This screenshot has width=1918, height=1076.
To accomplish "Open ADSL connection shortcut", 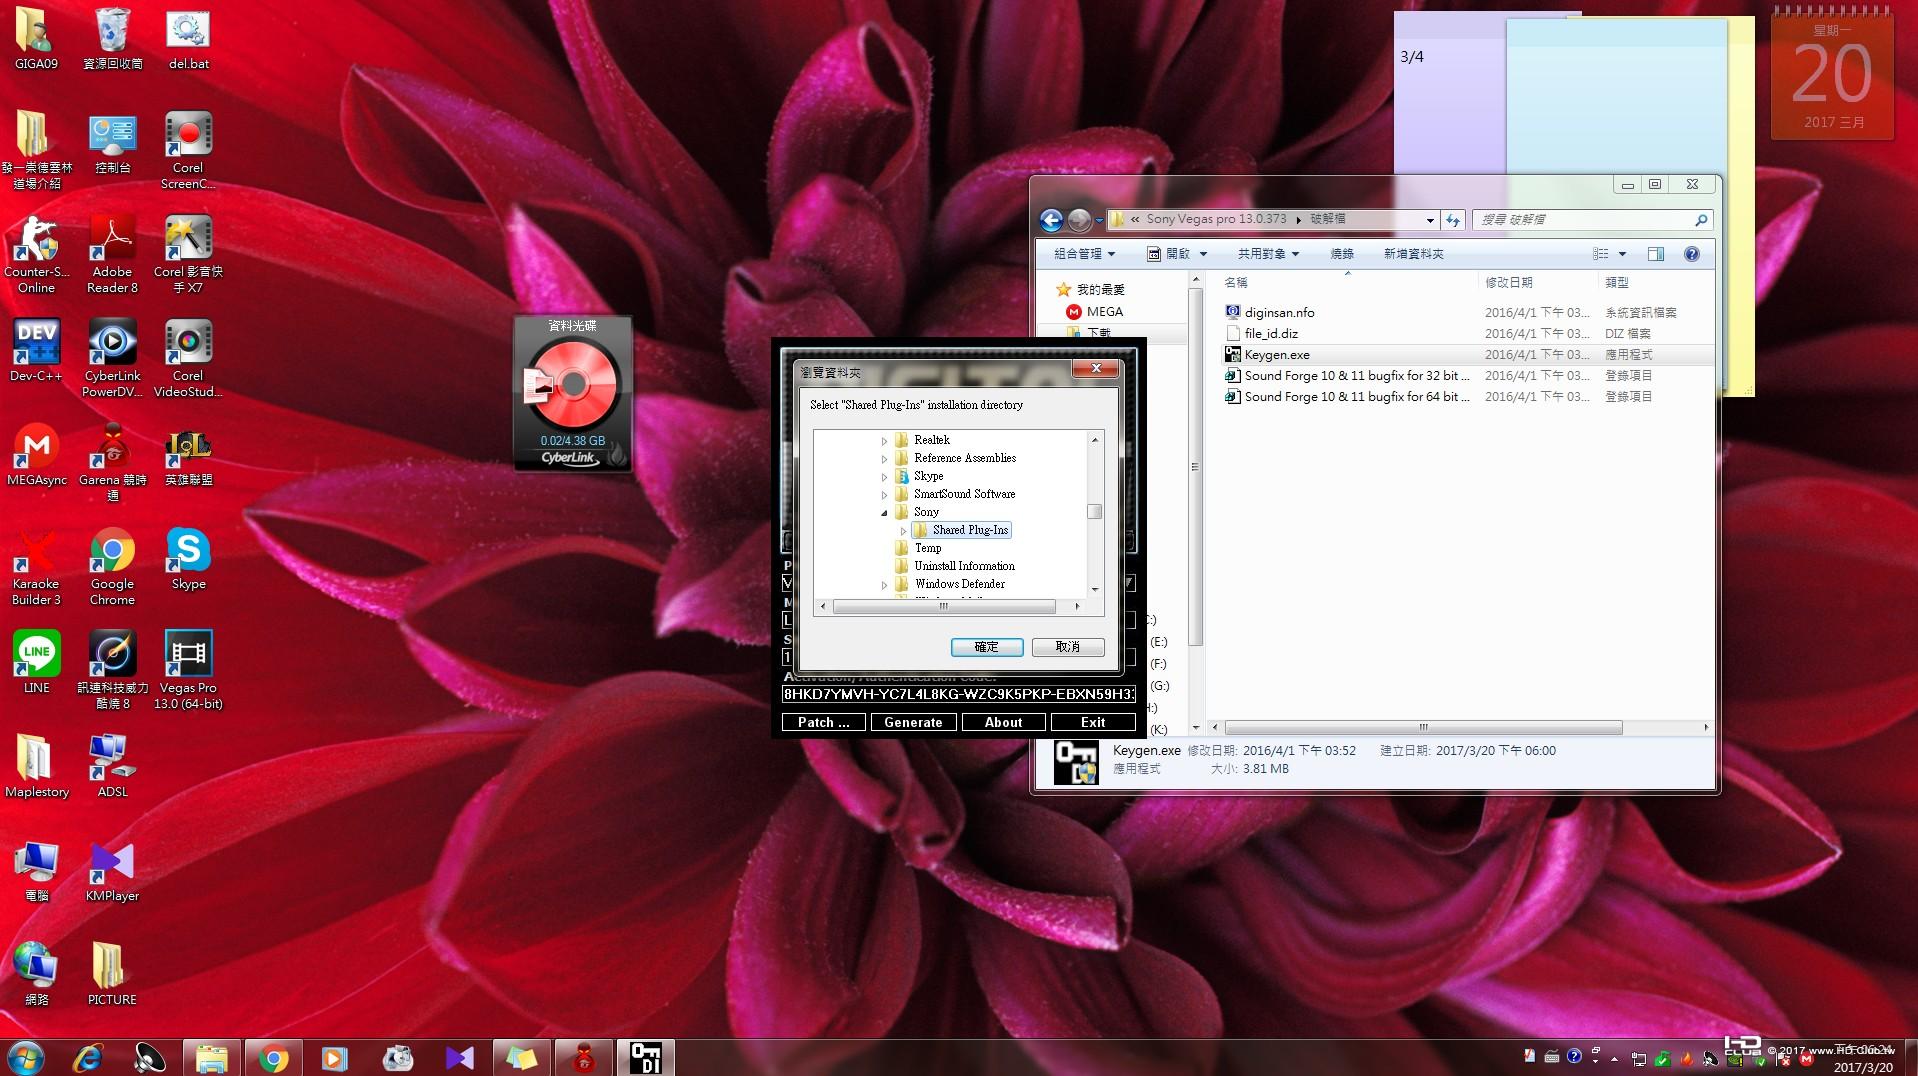I will coord(112,767).
